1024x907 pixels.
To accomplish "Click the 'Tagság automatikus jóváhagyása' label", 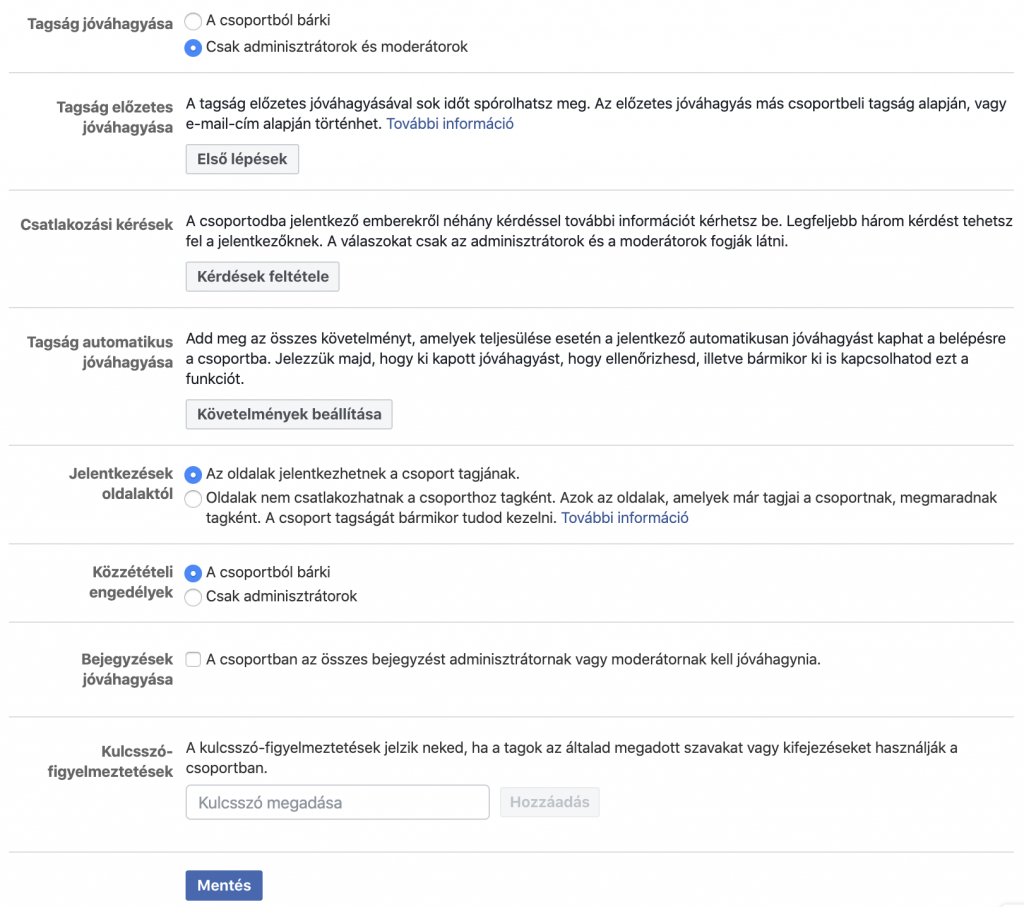I will [100, 352].
